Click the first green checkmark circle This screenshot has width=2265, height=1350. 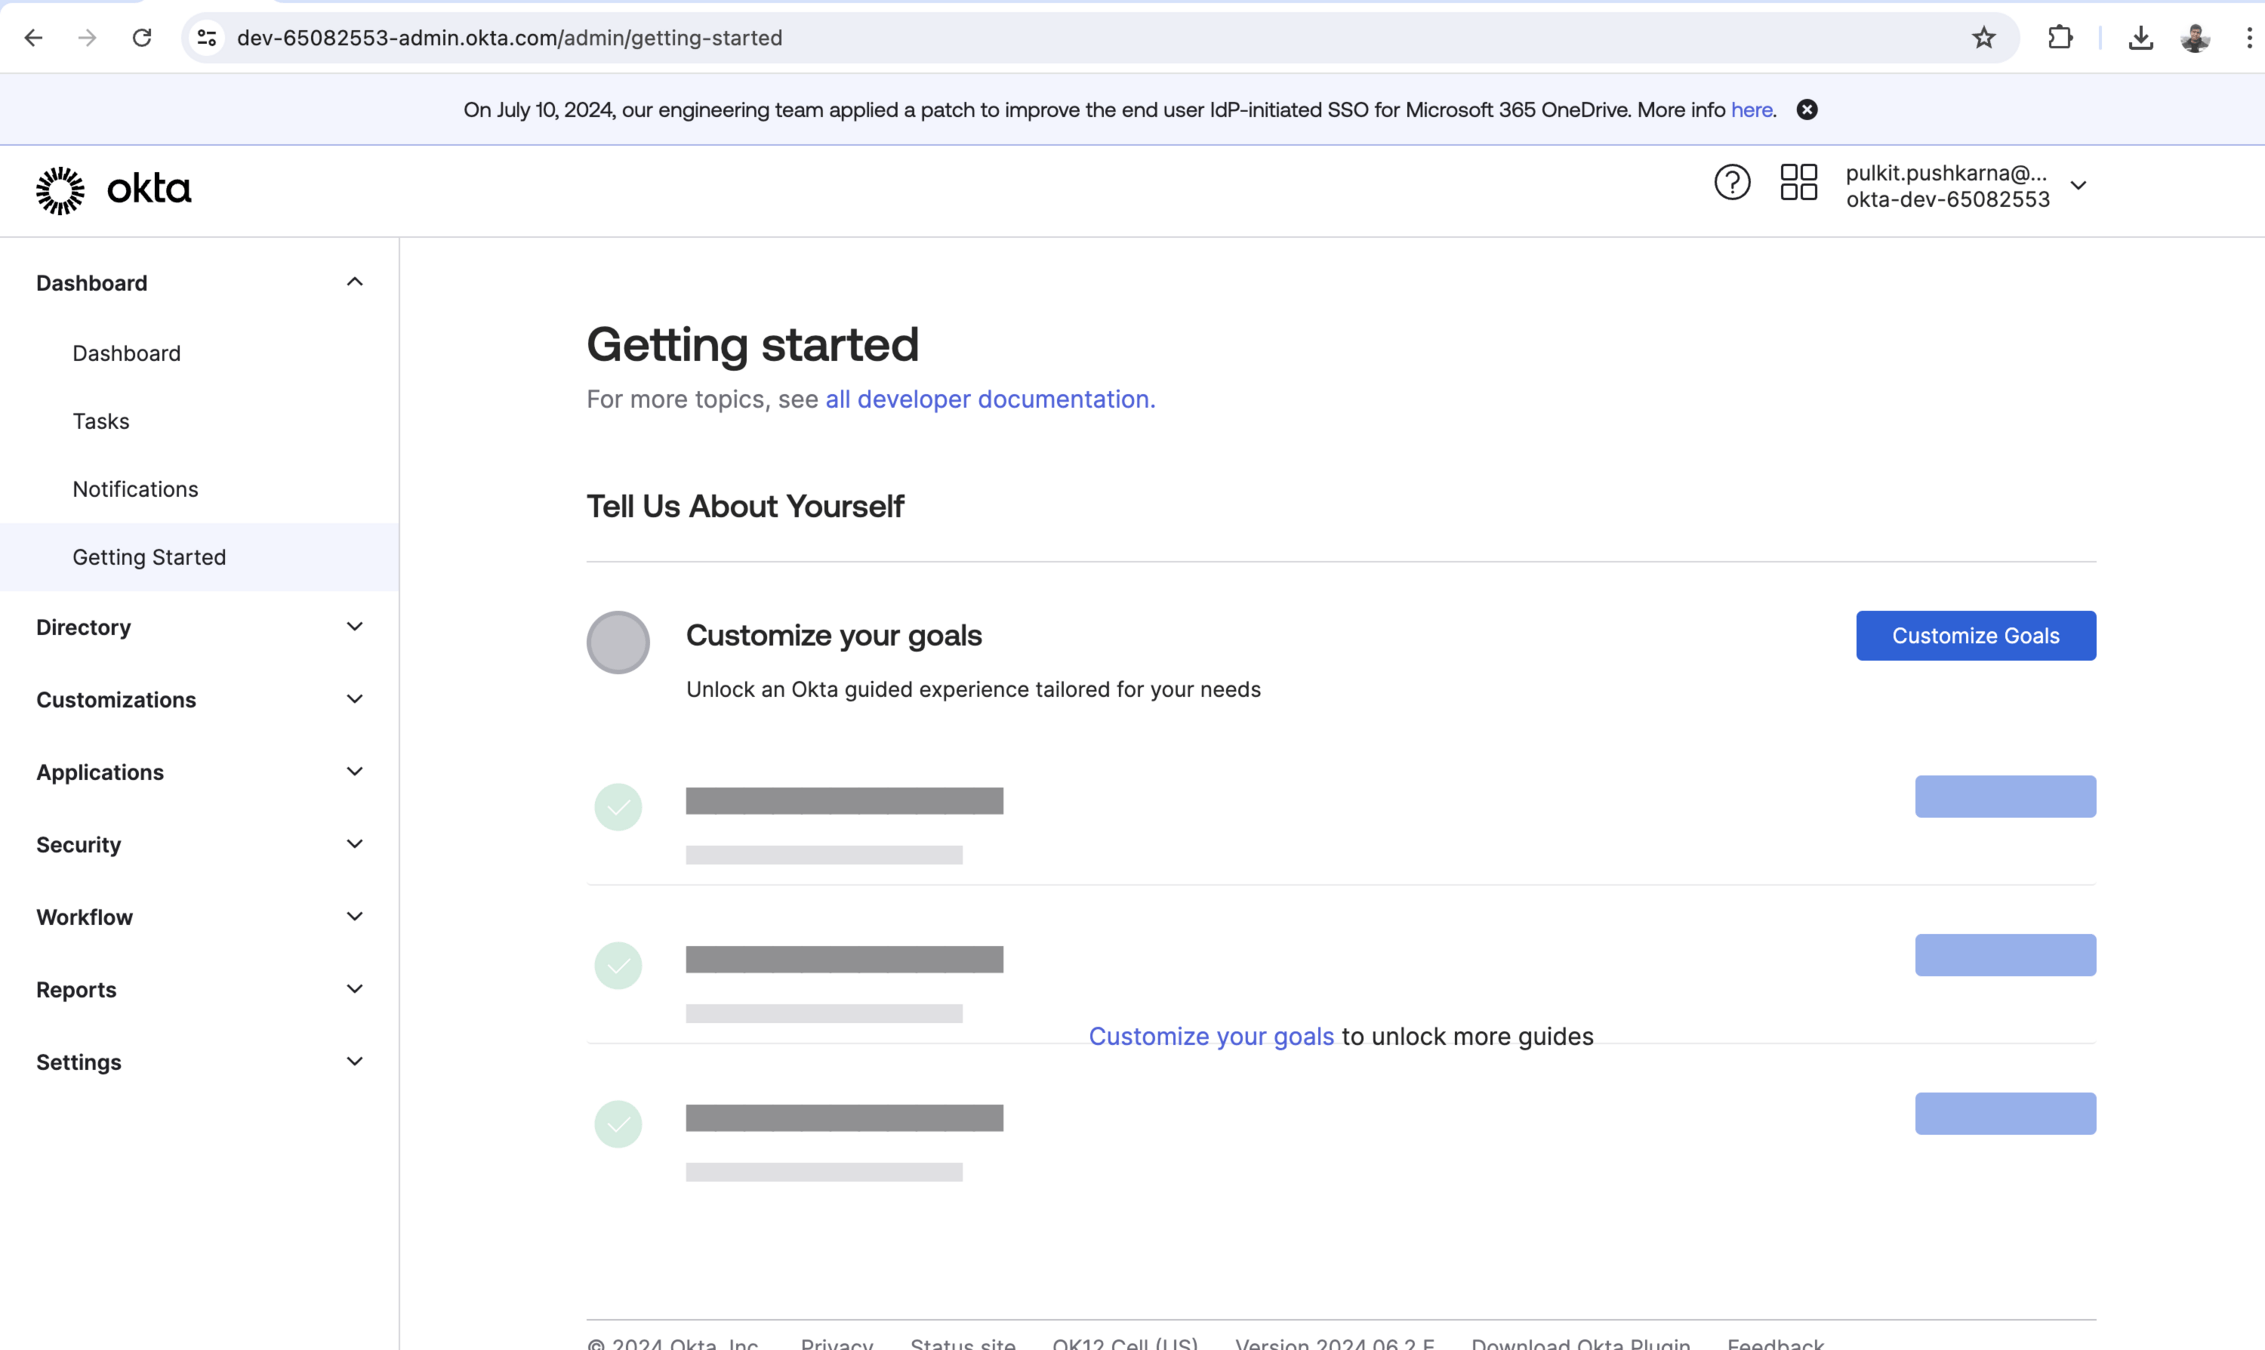pos(617,807)
